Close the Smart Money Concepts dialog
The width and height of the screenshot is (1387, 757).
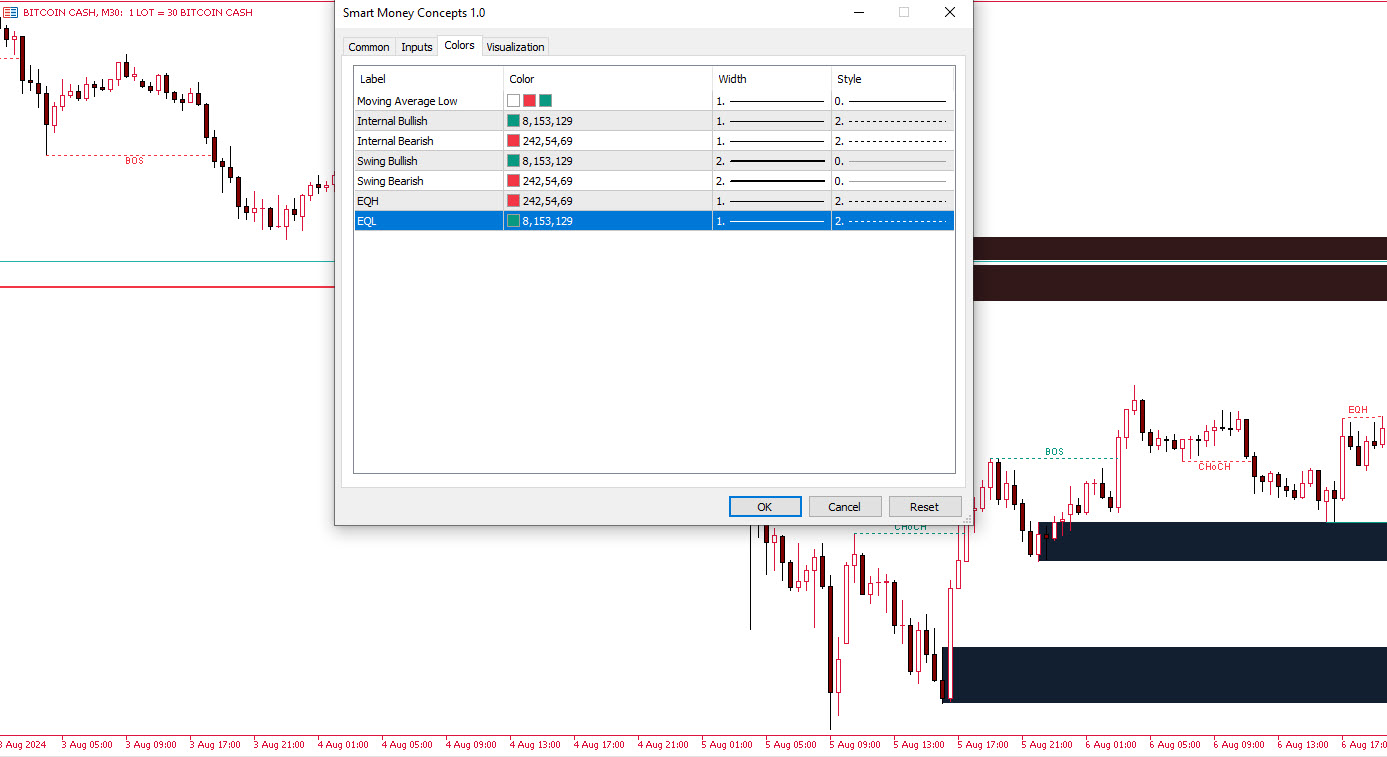tap(949, 13)
